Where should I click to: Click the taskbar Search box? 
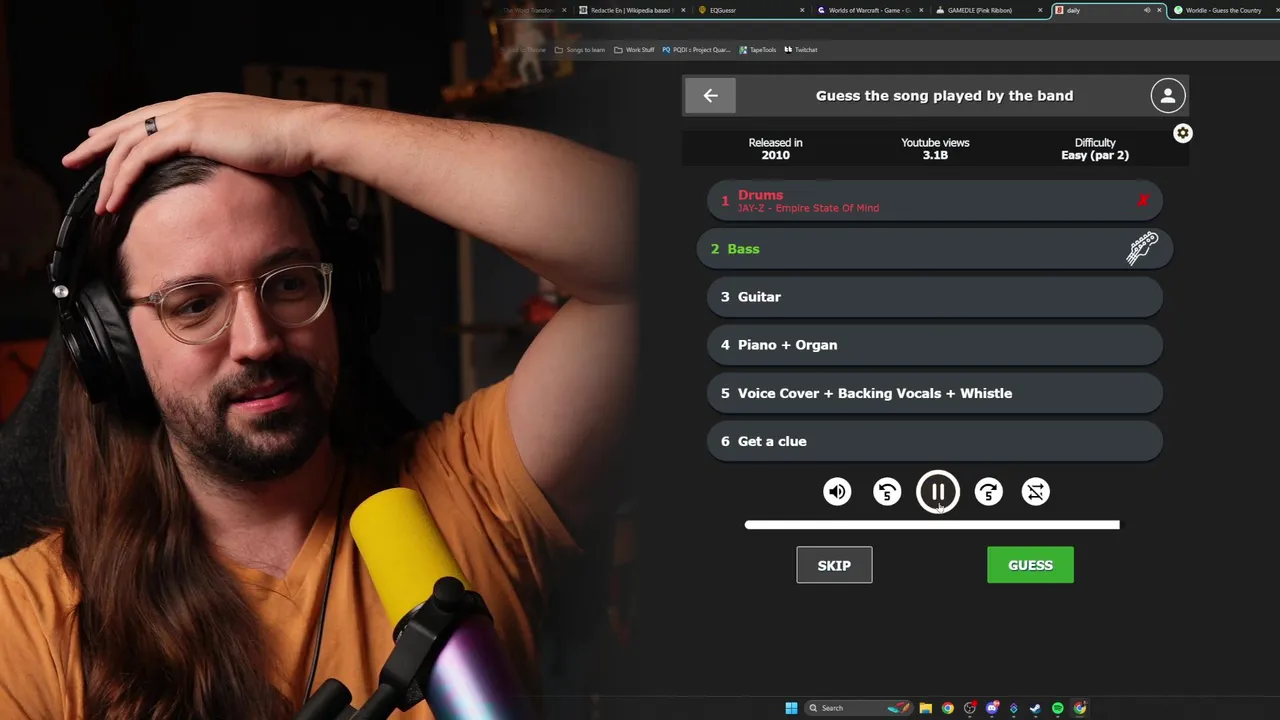860,708
